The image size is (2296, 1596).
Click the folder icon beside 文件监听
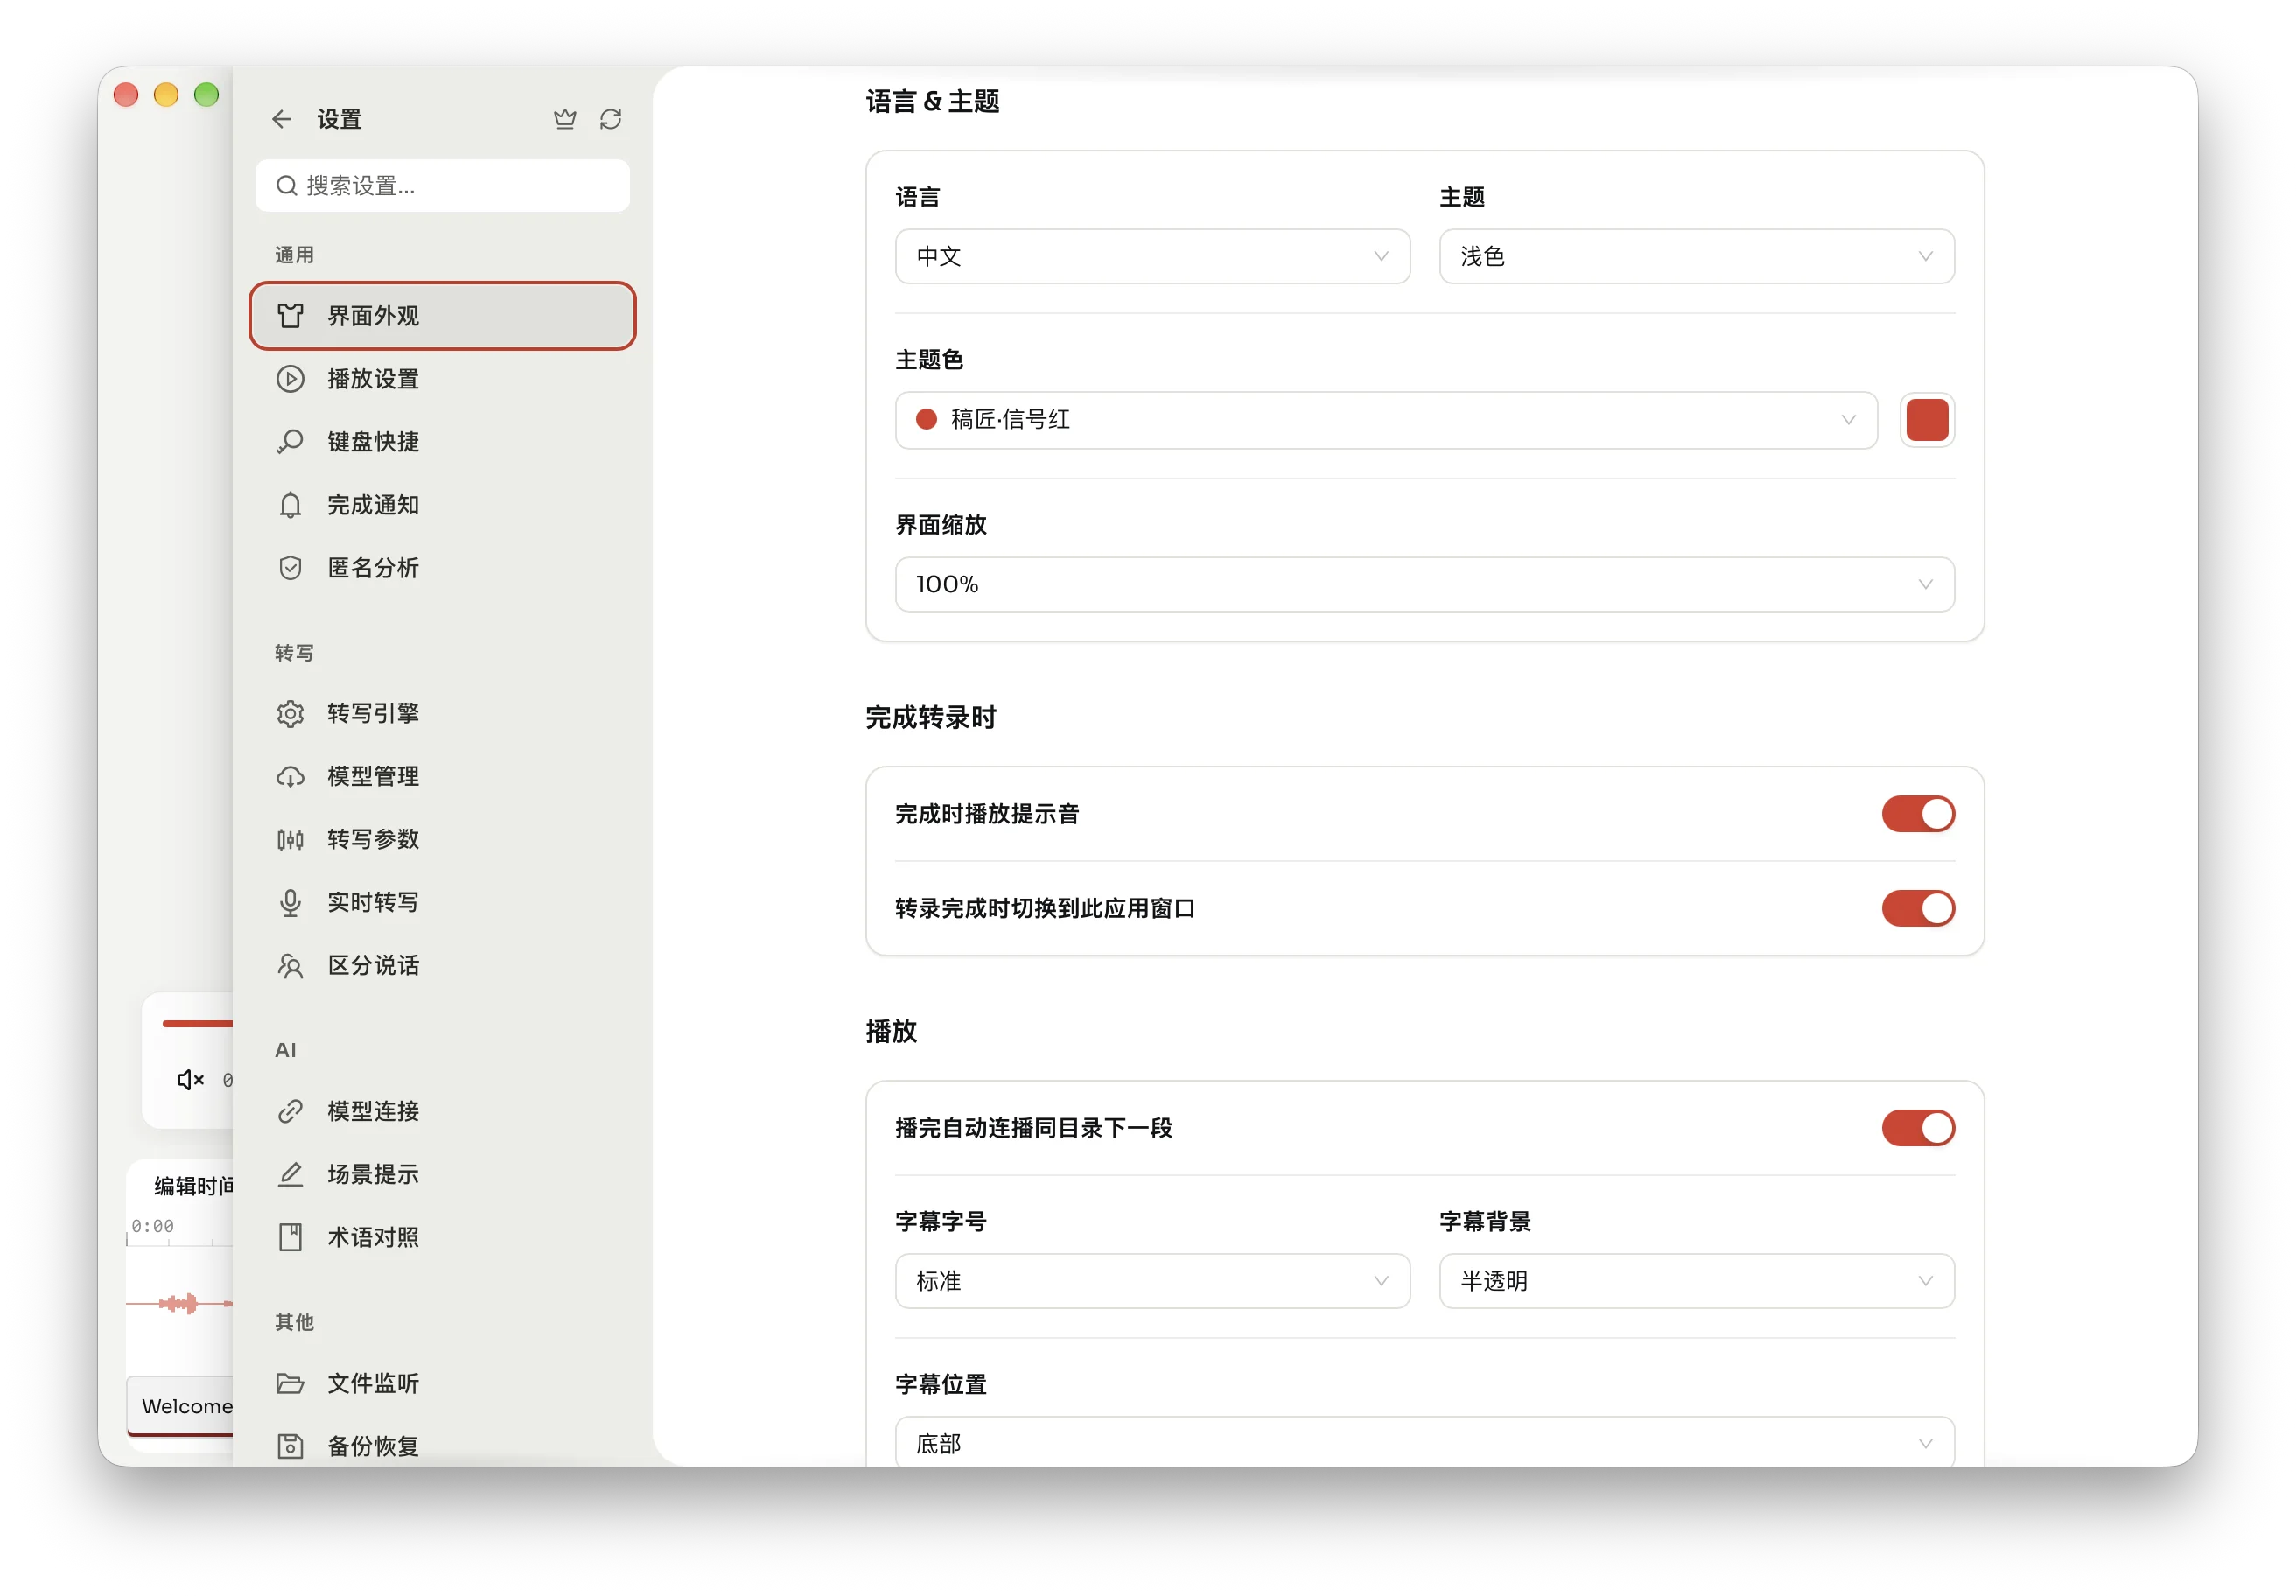click(x=290, y=1383)
